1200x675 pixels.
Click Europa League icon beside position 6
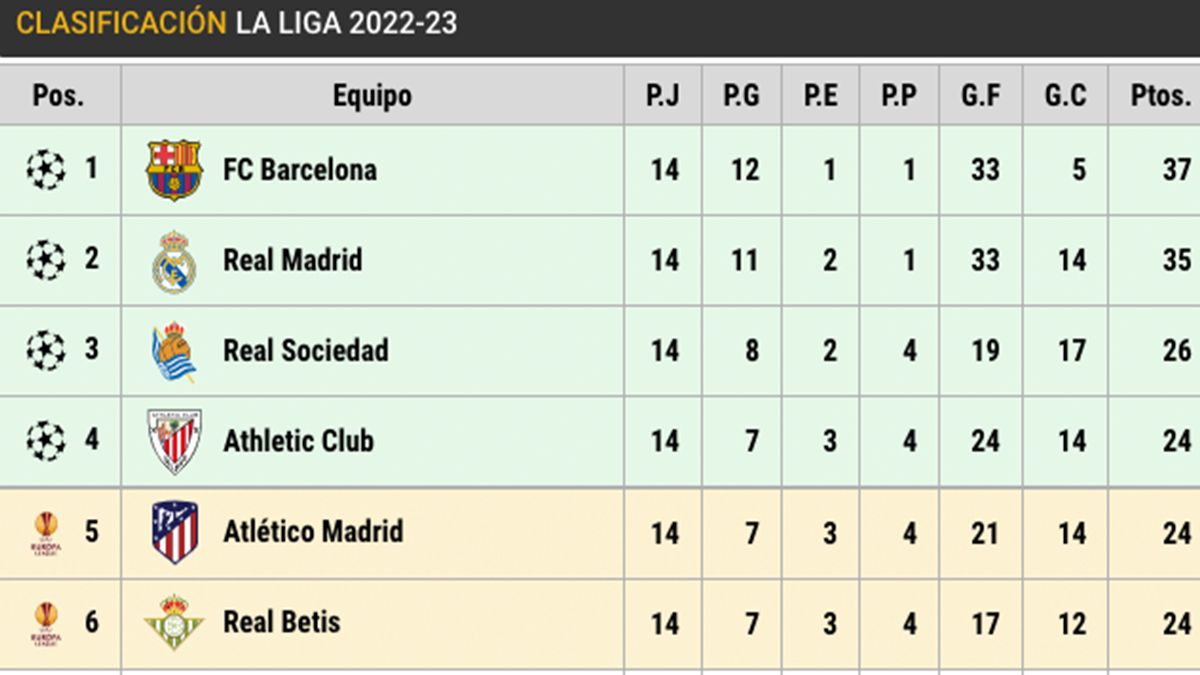click(46, 624)
